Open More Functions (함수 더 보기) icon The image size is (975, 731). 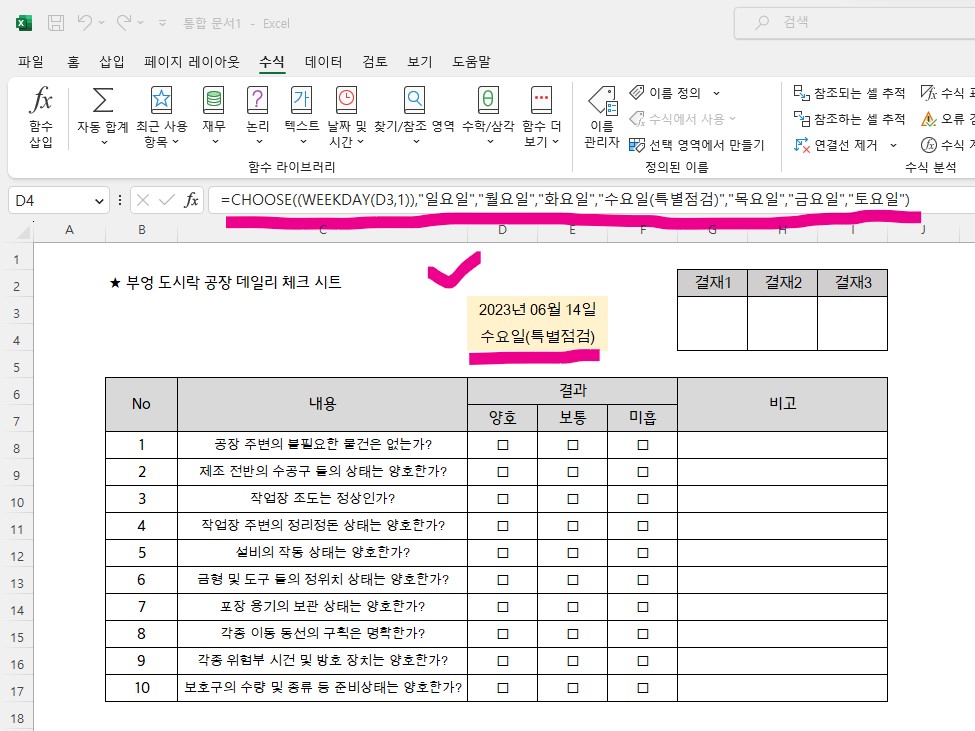[542, 99]
